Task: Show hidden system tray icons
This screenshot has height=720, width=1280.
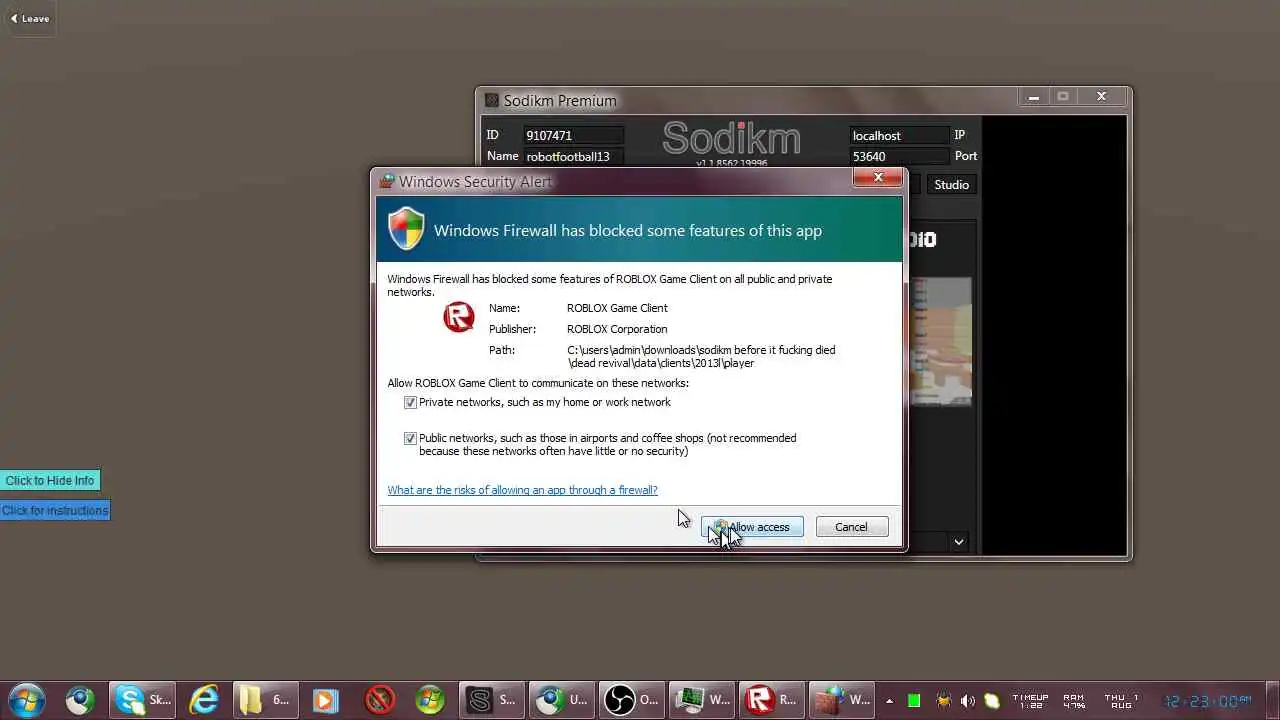Action: (889, 701)
